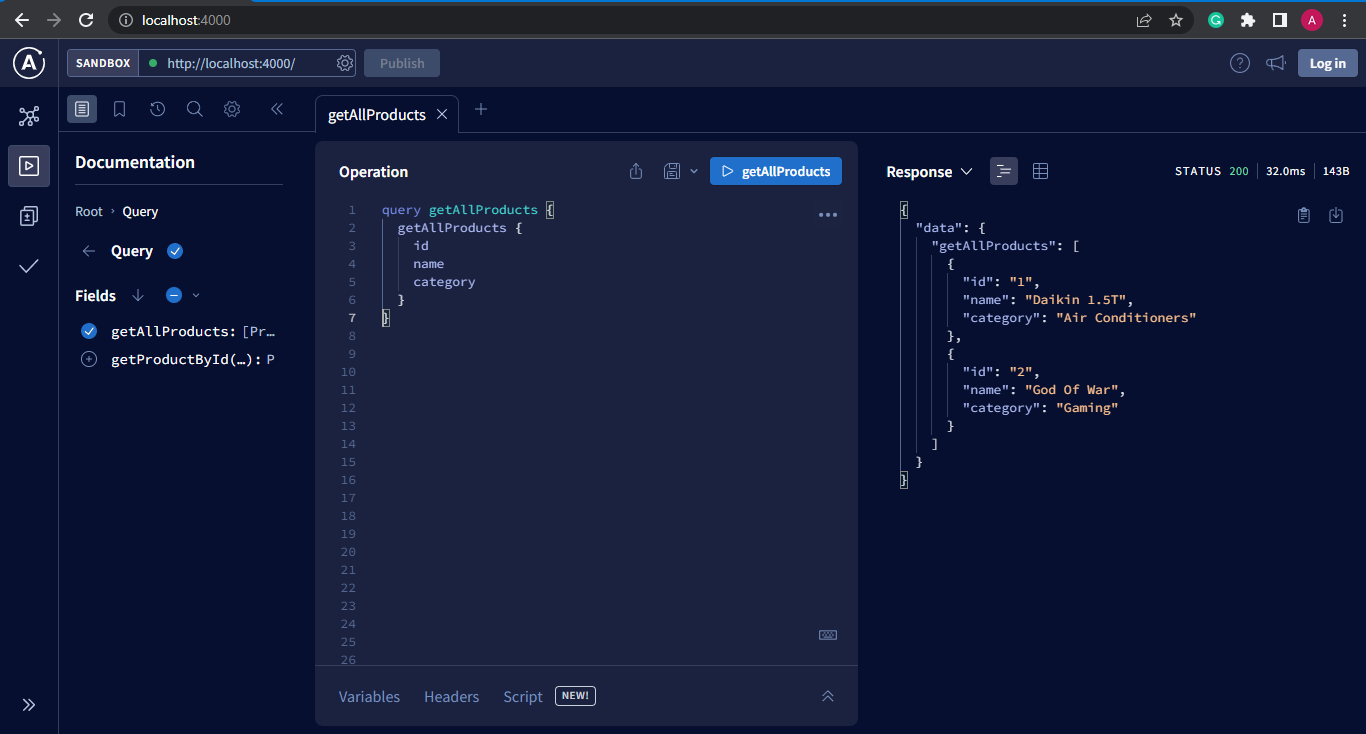Viewport: 1366px width, 734px height.
Task: Run the getAllProducts query
Action: 775,171
